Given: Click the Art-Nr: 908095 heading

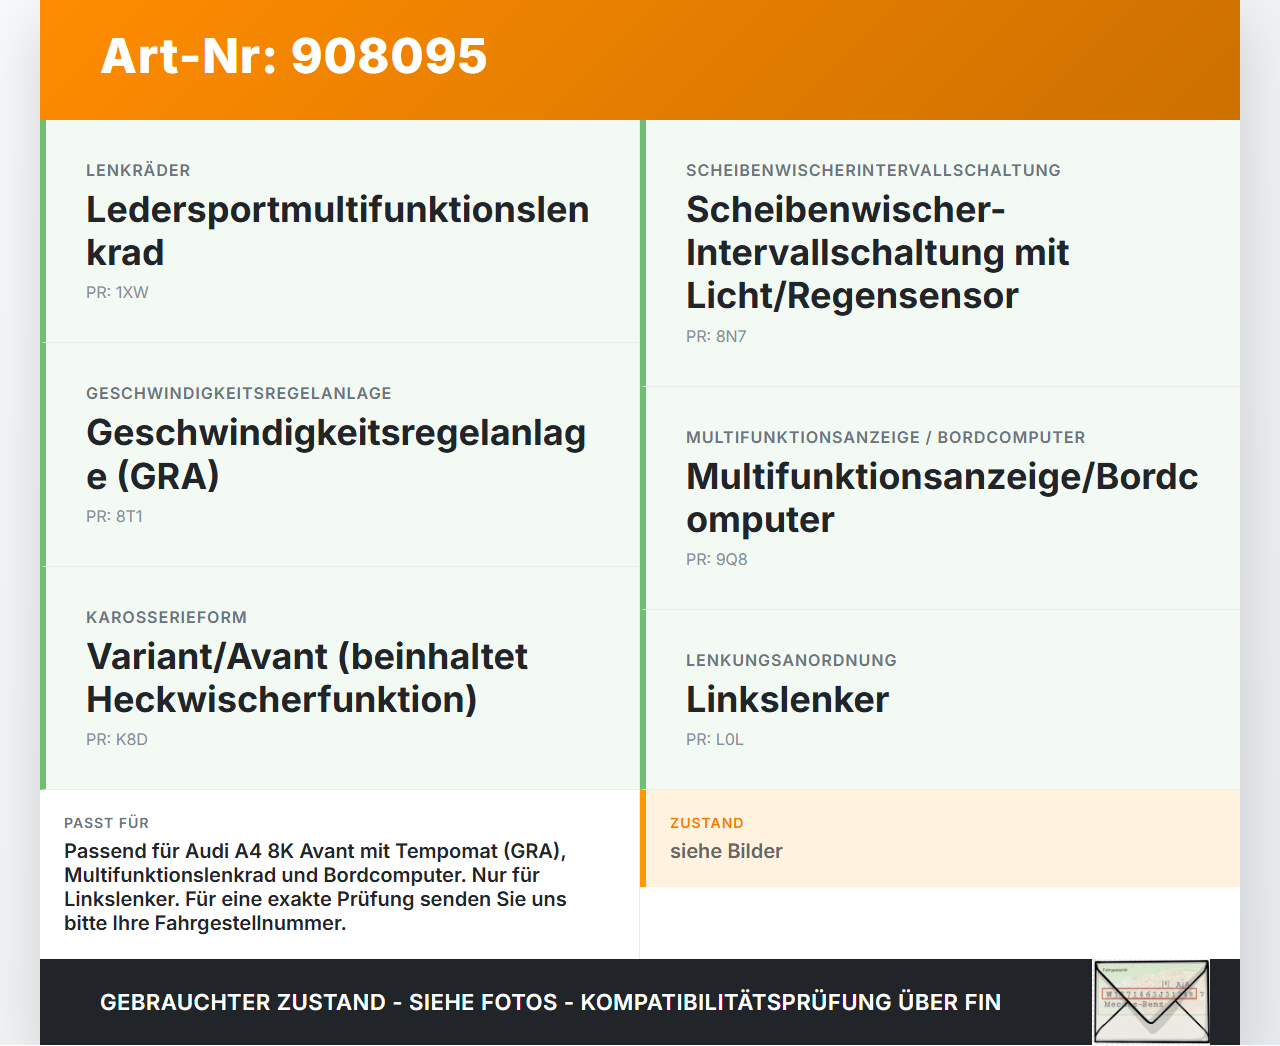Looking at the screenshot, I should tap(294, 56).
